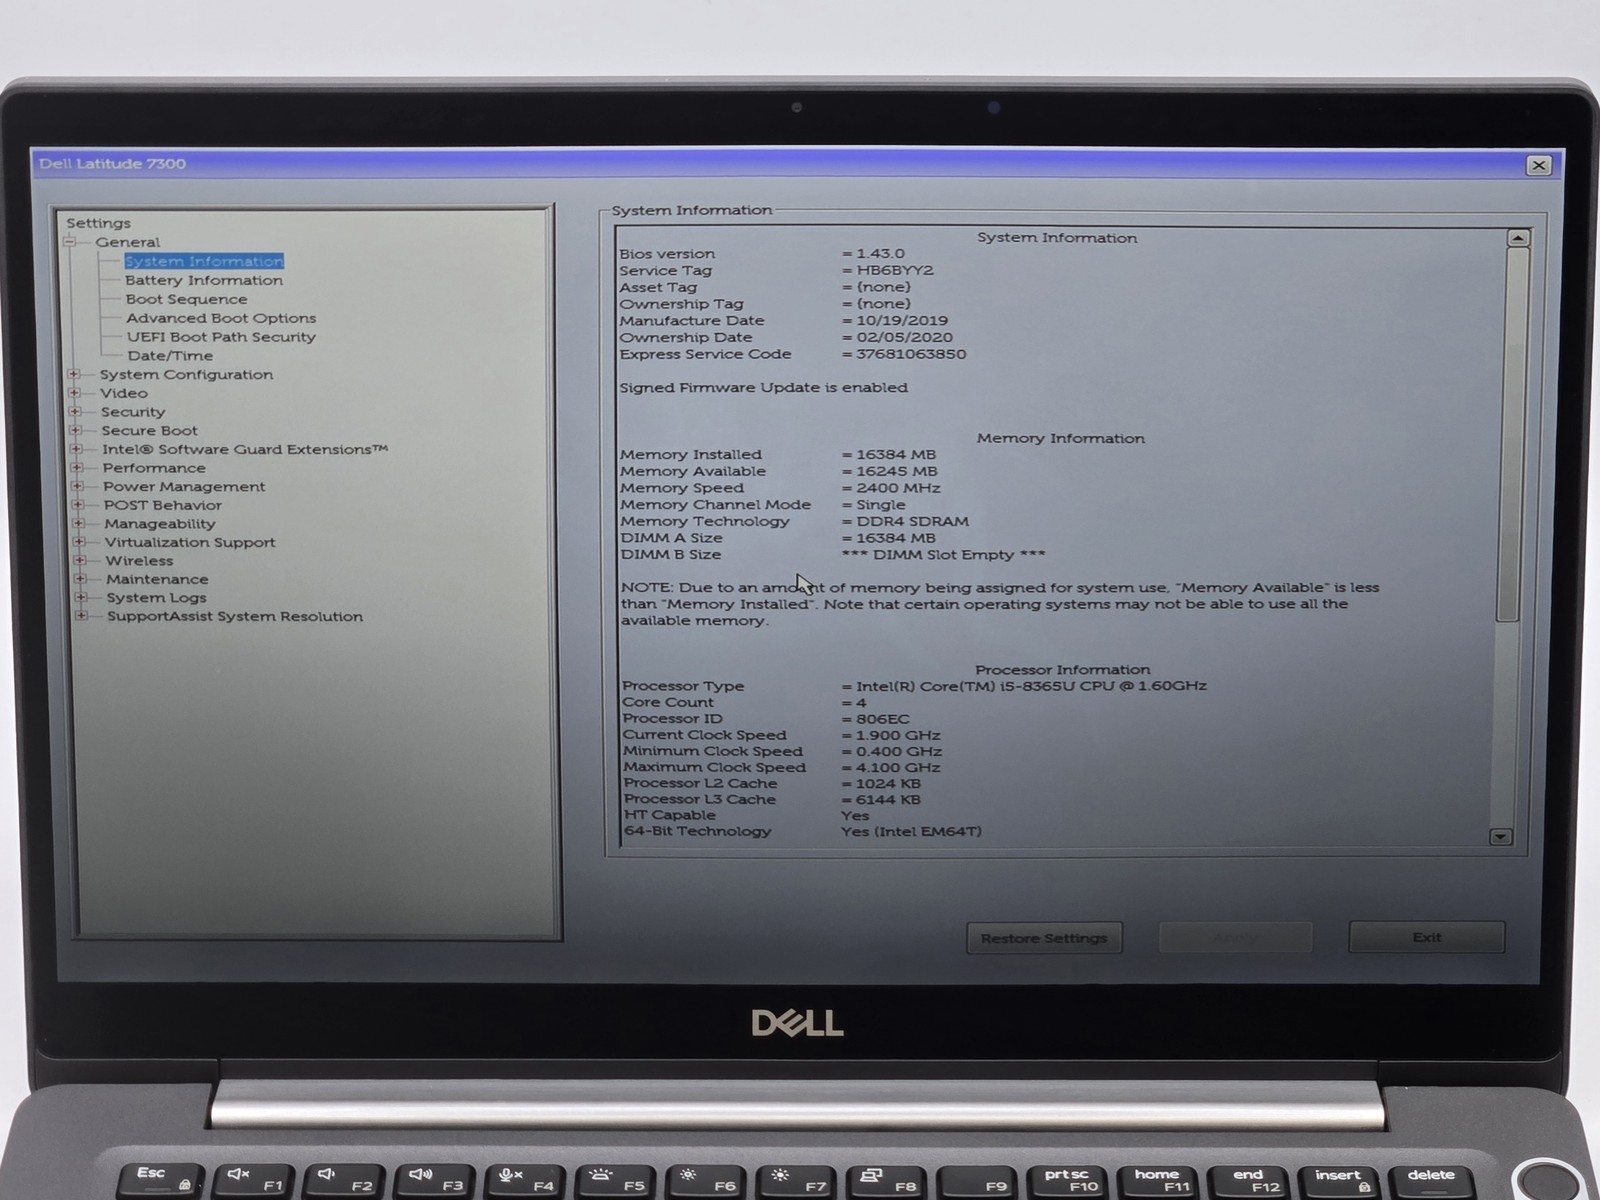The width and height of the screenshot is (1600, 1200).
Task: Collapse the General tree node
Action: 70,242
